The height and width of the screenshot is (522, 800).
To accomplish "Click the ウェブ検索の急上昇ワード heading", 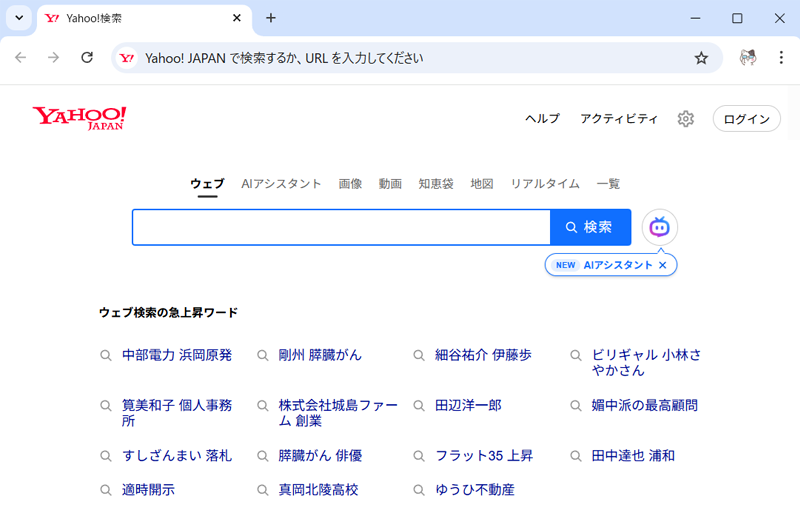I will (x=168, y=312).
